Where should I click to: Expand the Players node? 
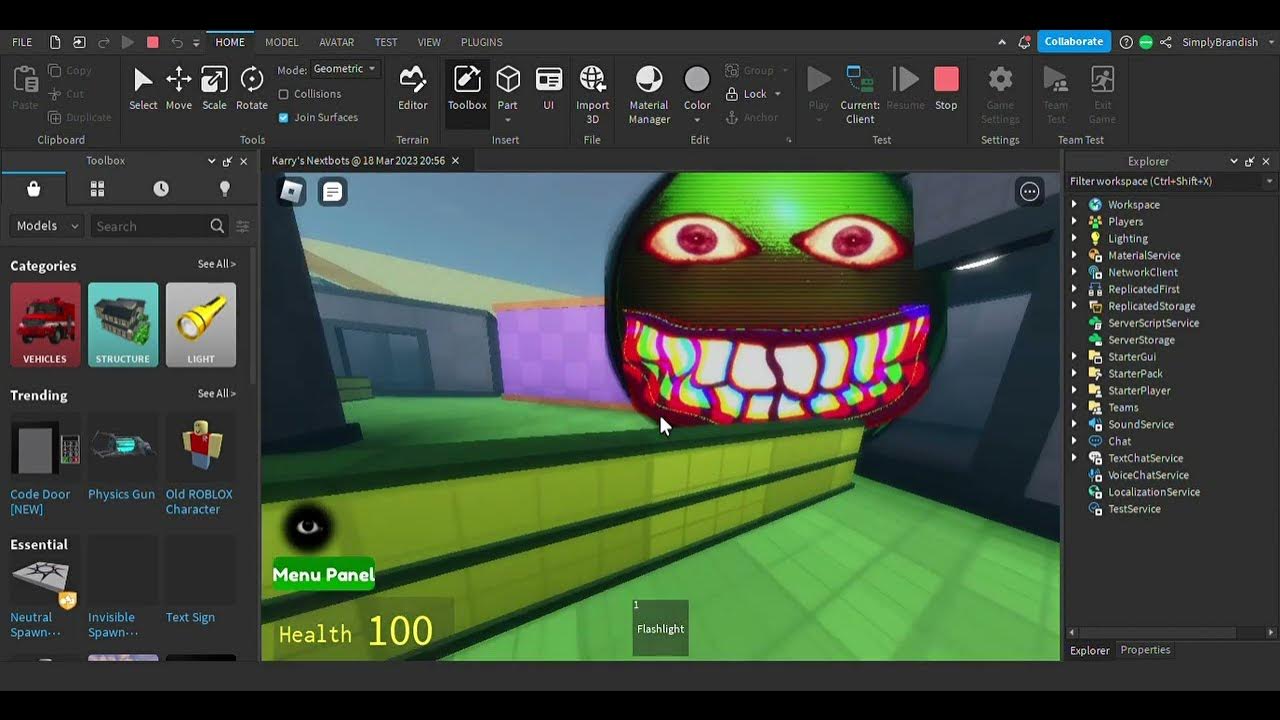point(1075,221)
